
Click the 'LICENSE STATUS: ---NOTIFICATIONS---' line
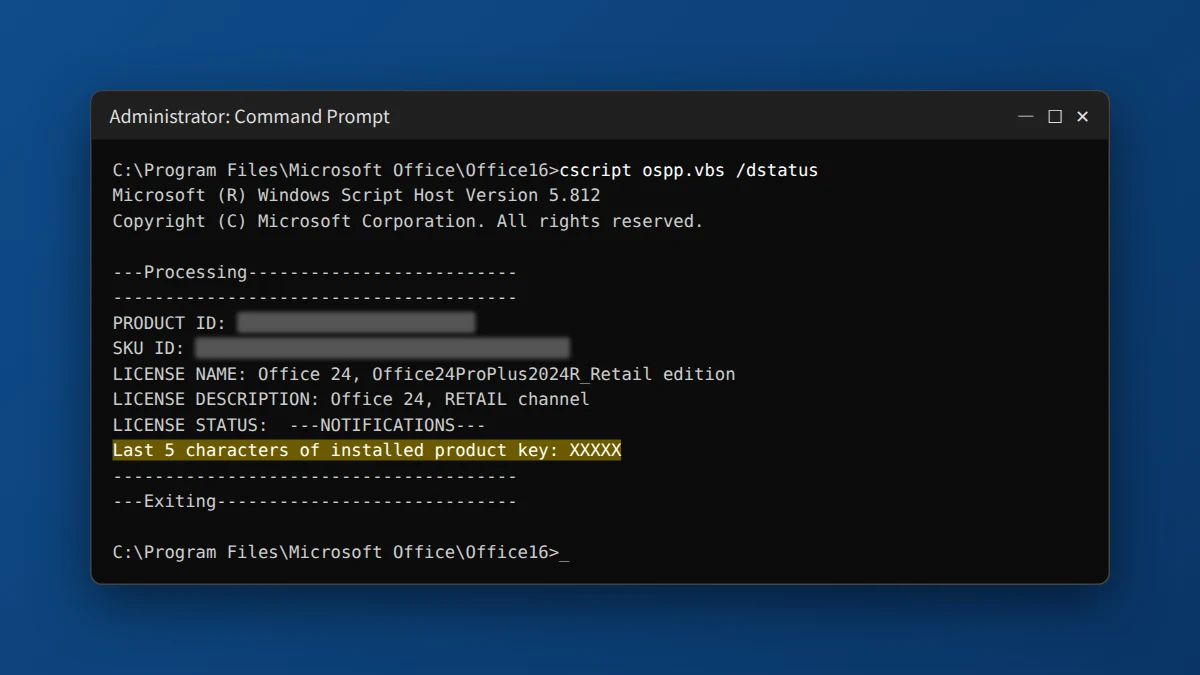point(299,425)
